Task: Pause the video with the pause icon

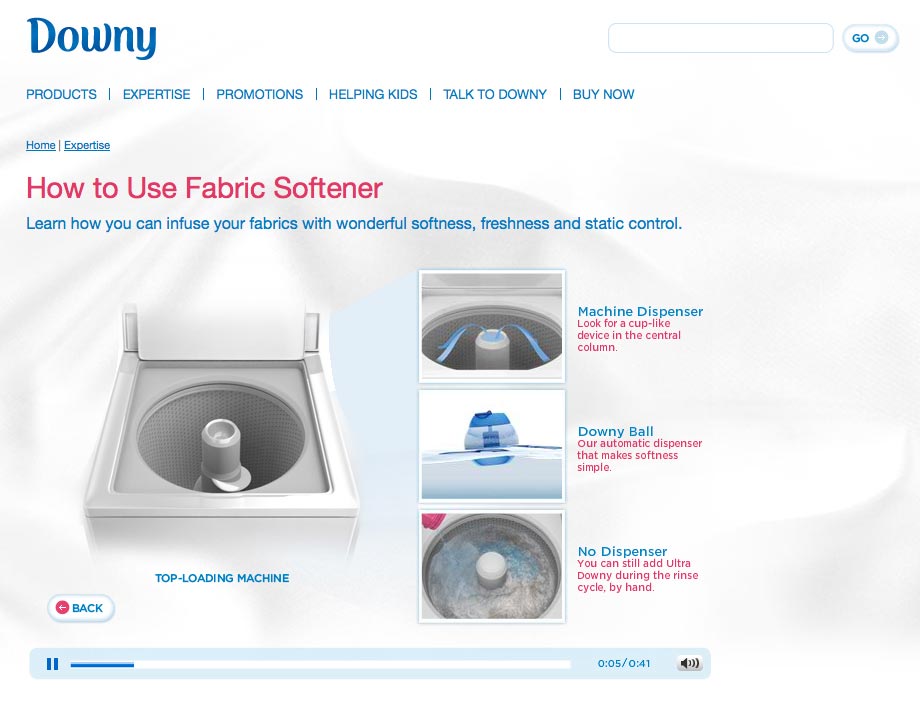Action: [x=52, y=664]
